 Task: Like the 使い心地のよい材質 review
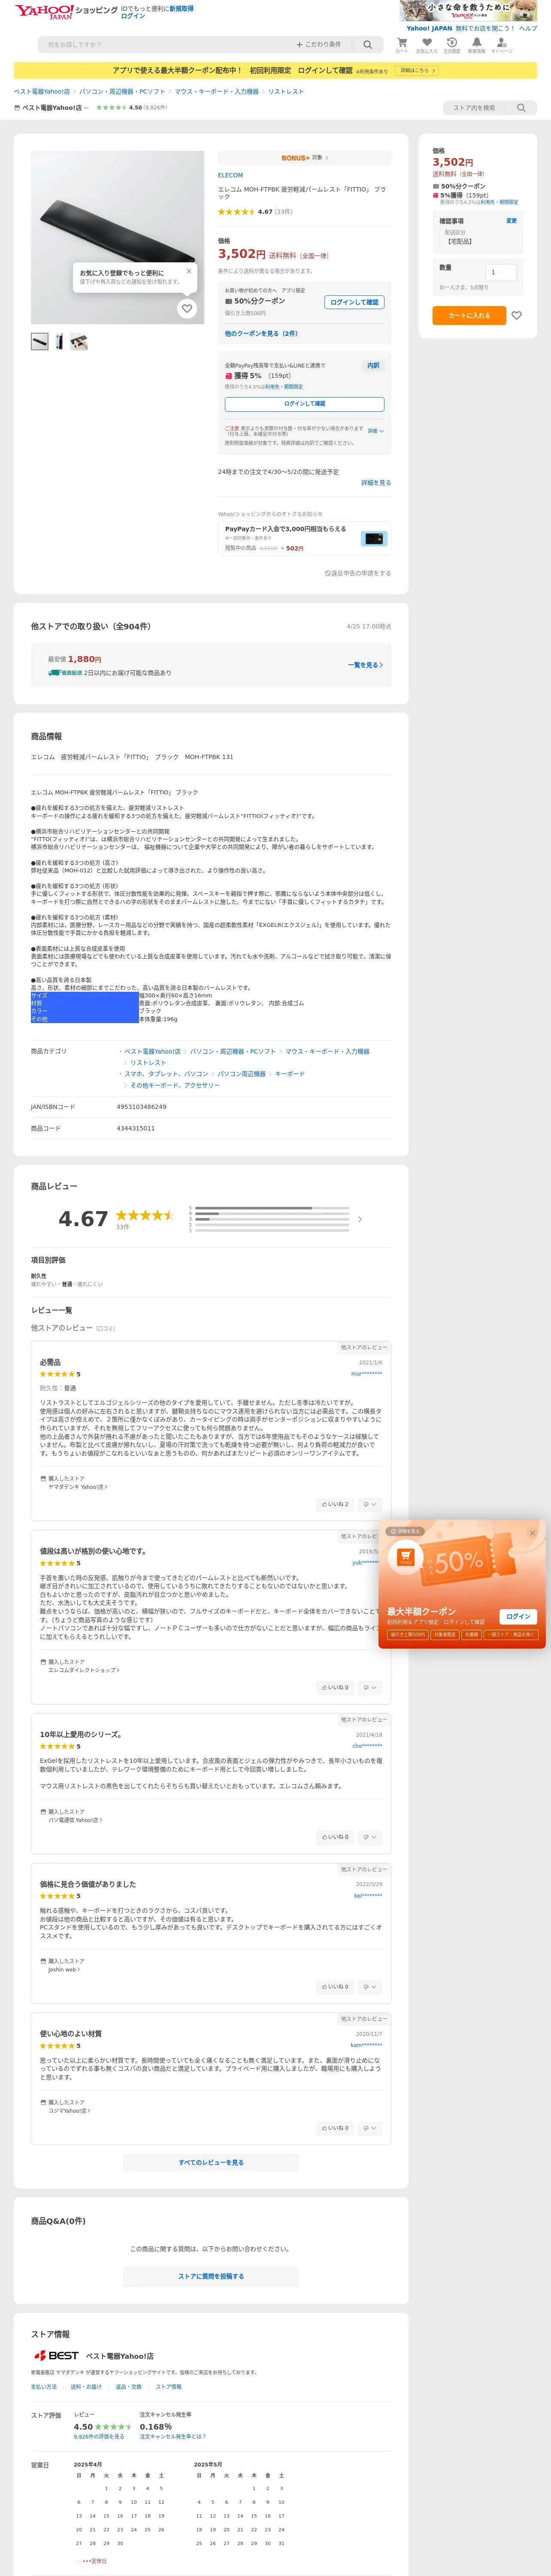(335, 2128)
